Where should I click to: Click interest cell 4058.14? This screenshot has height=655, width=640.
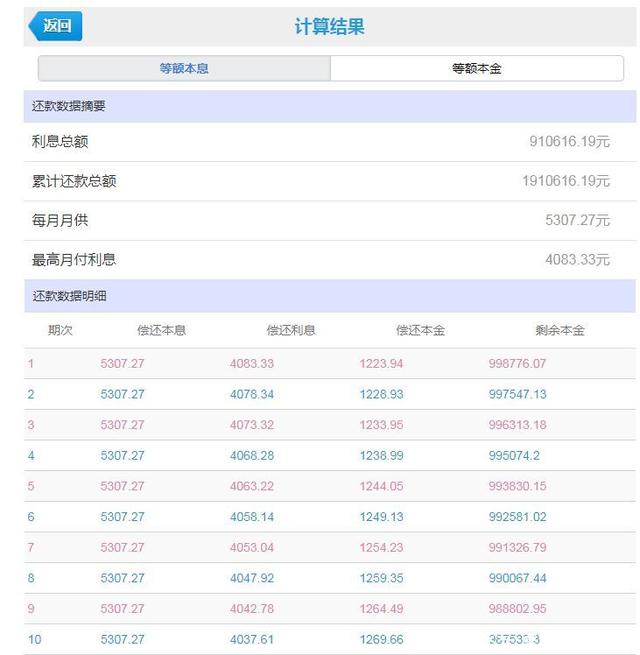point(252,517)
